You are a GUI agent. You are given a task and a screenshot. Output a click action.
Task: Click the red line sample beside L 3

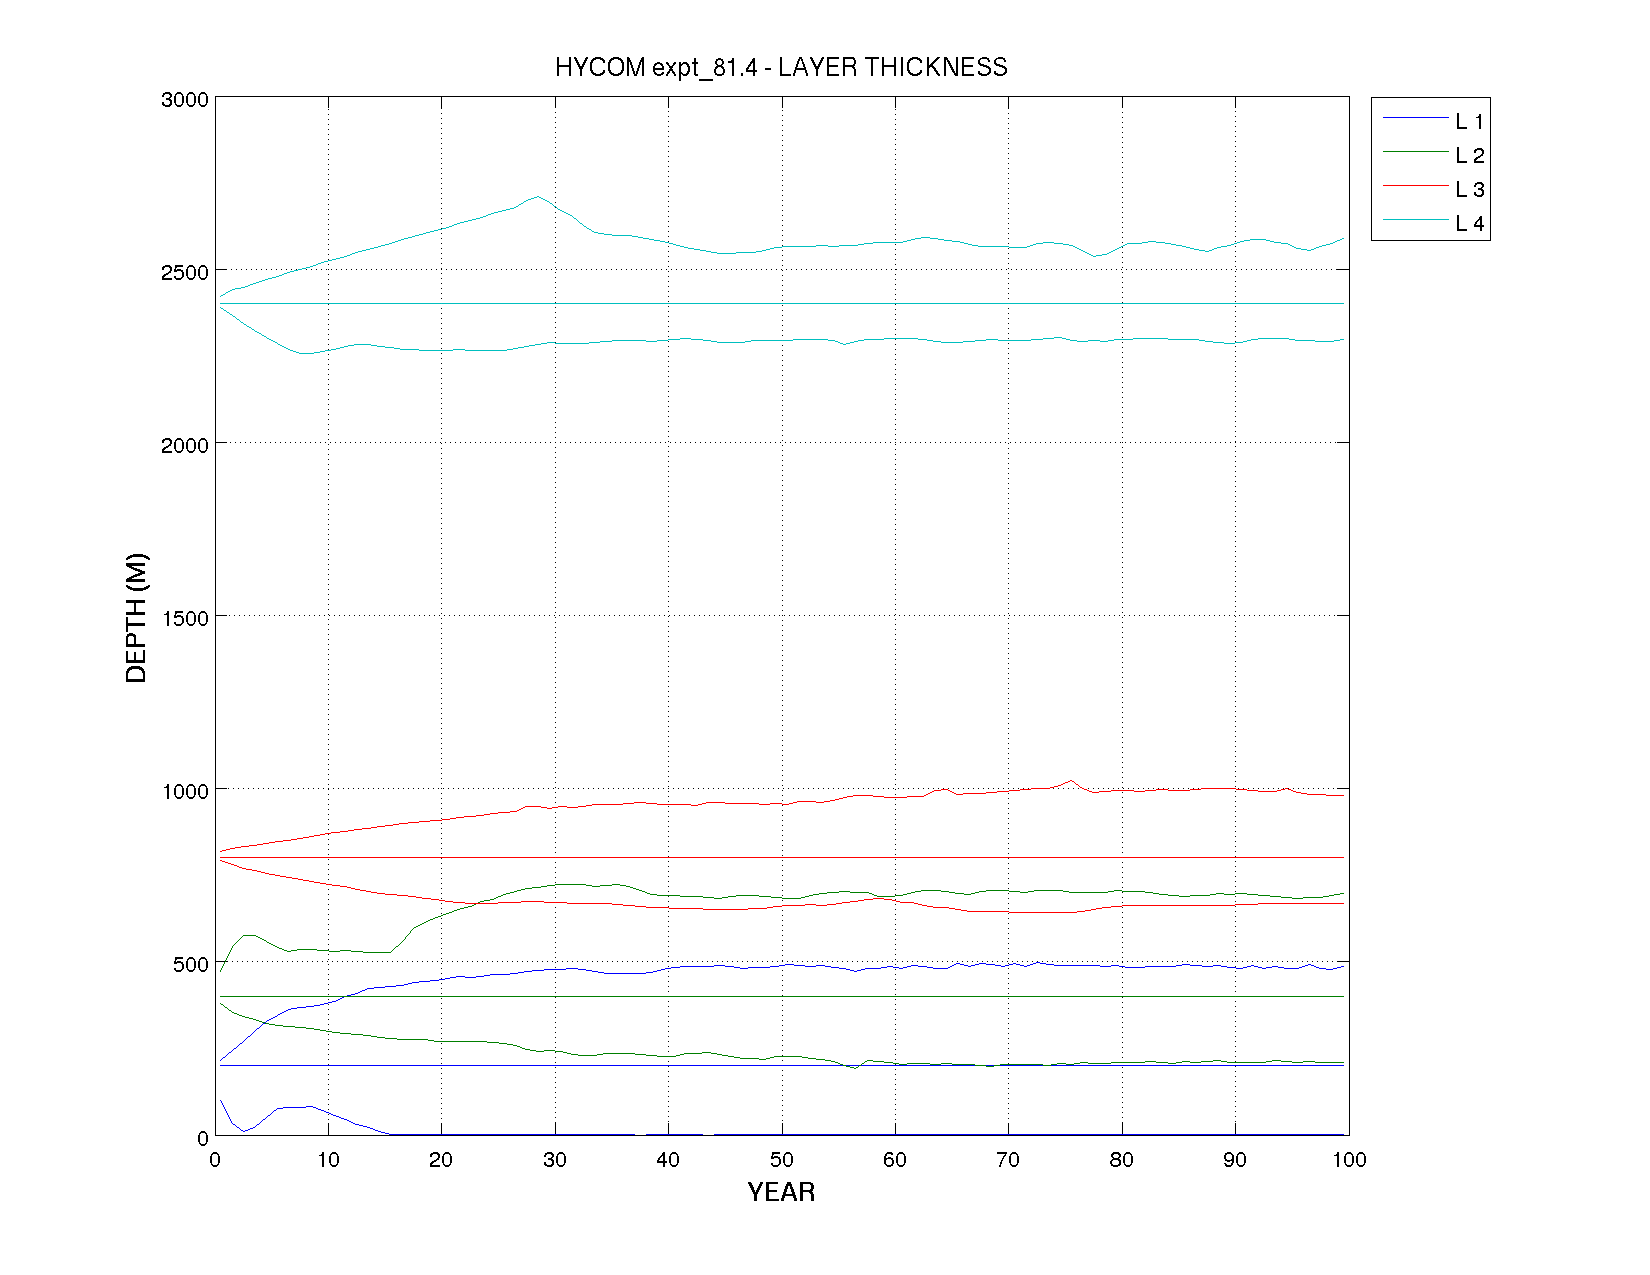click(x=1415, y=186)
